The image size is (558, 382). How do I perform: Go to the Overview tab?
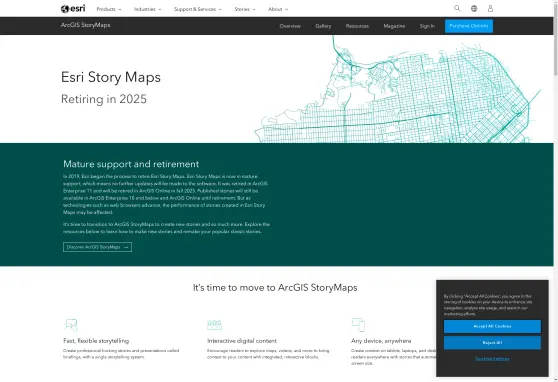pyautogui.click(x=290, y=26)
